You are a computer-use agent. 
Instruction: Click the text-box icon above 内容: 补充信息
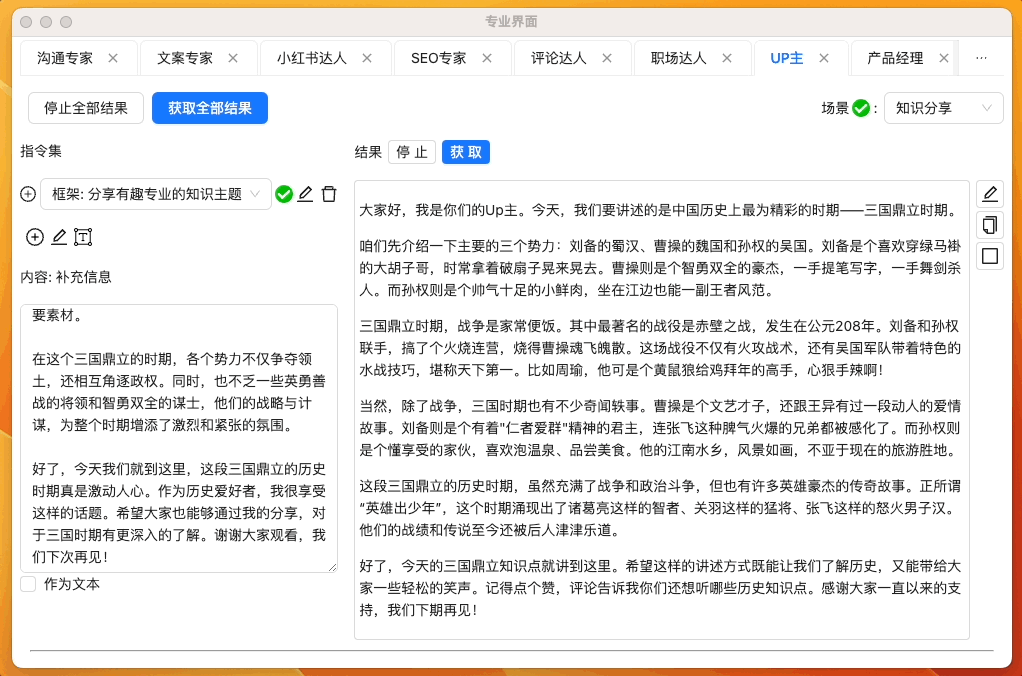pos(83,237)
